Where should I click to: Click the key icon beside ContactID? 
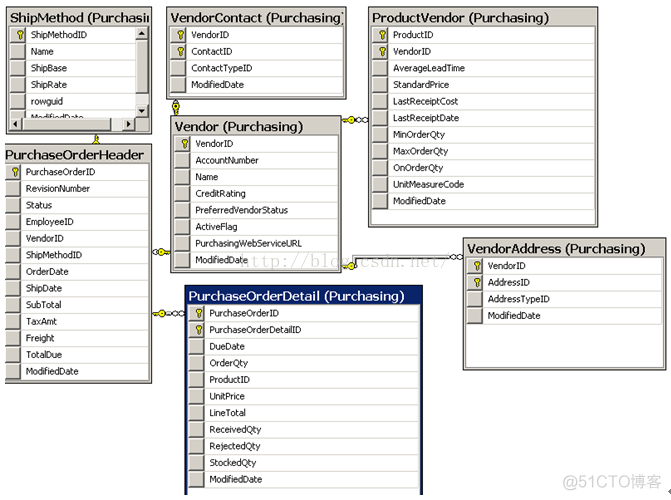[181, 51]
